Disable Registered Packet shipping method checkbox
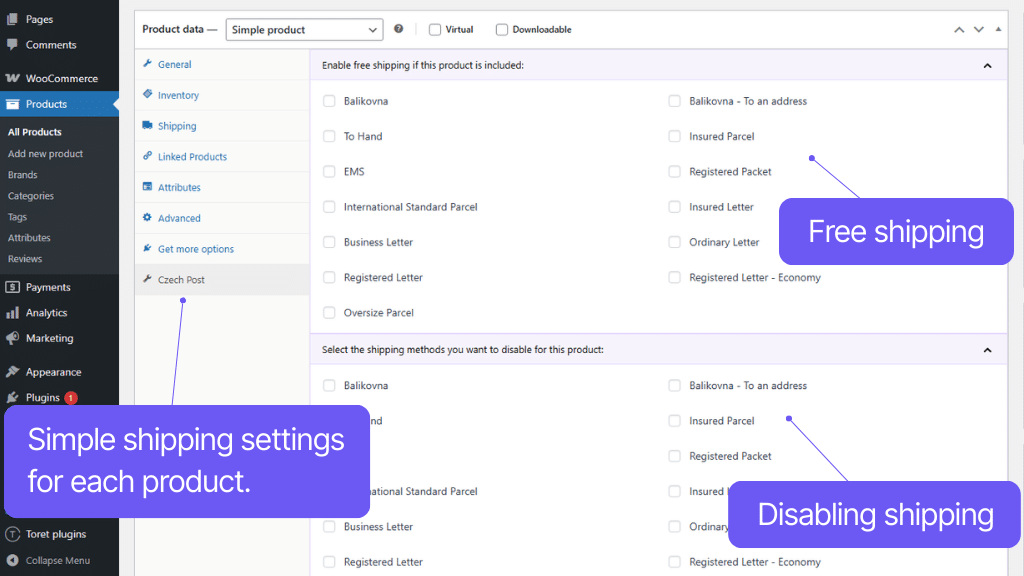This screenshot has width=1024, height=576. click(x=675, y=456)
